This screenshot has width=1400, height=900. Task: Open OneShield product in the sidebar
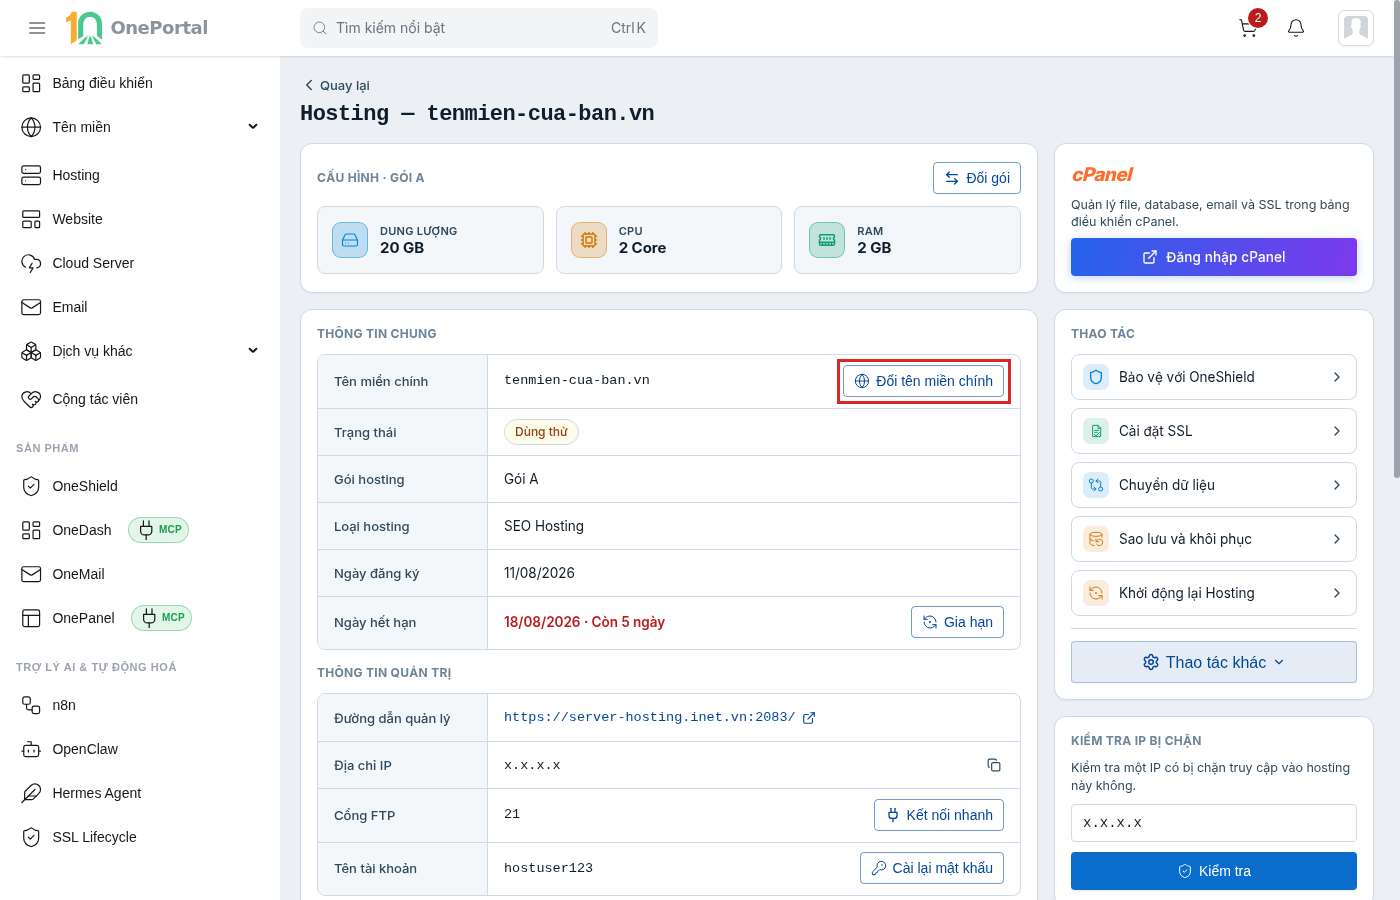click(x=140, y=486)
